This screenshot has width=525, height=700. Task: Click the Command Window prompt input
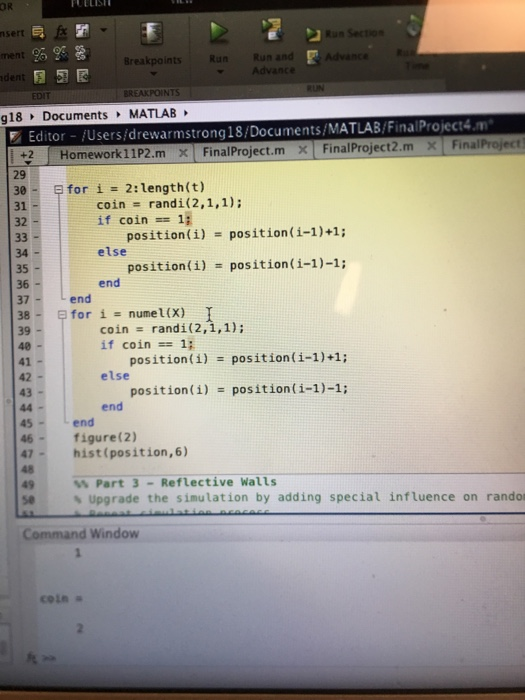[286, 658]
